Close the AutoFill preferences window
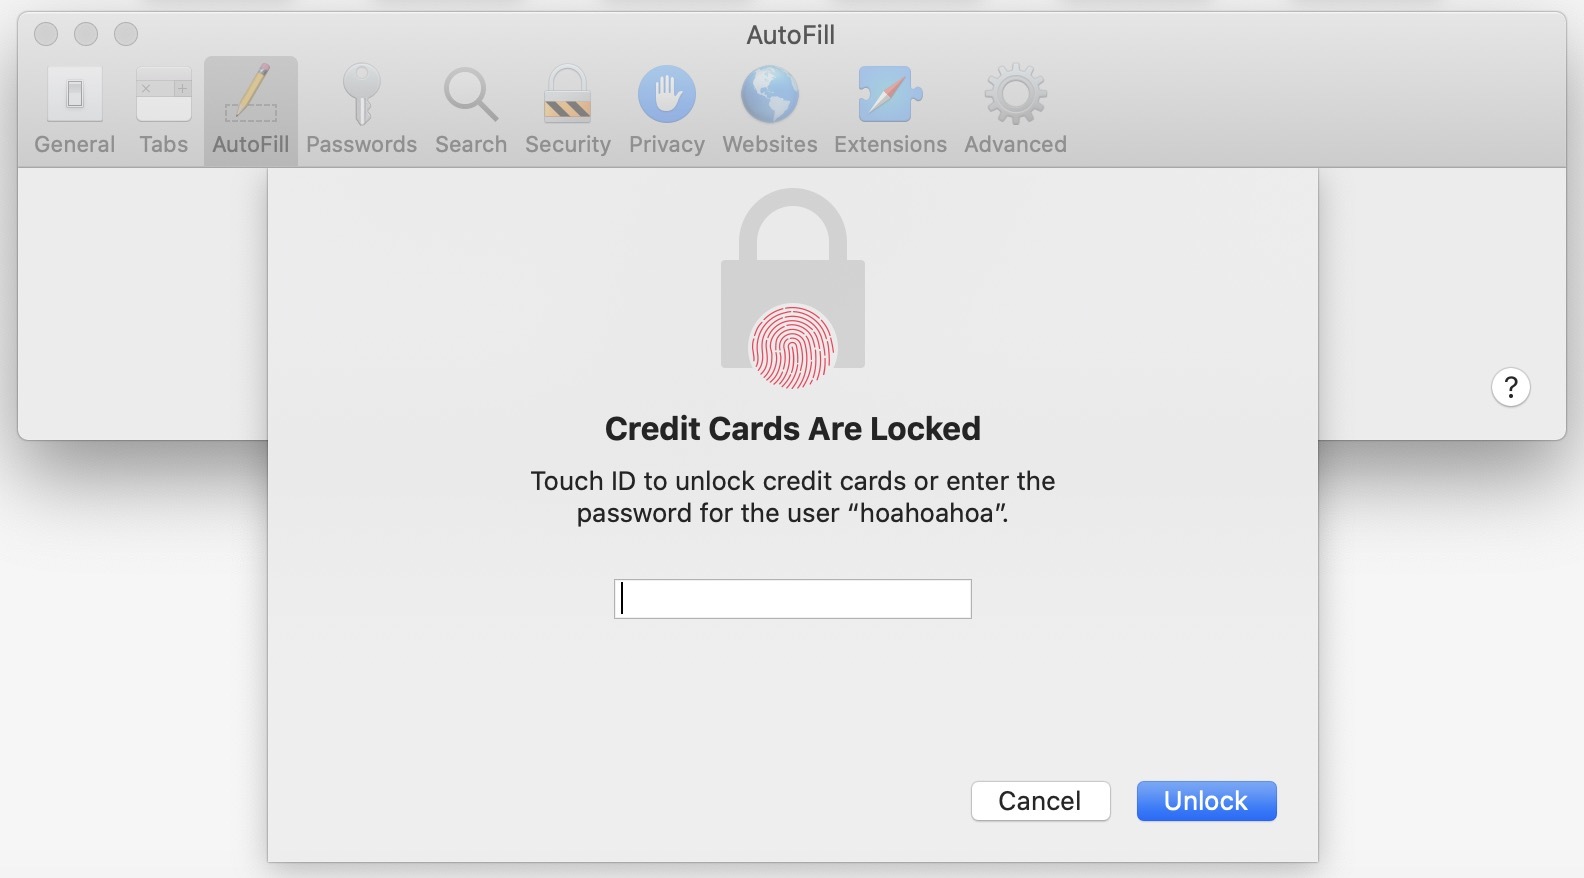The height and width of the screenshot is (878, 1584). point(46,35)
